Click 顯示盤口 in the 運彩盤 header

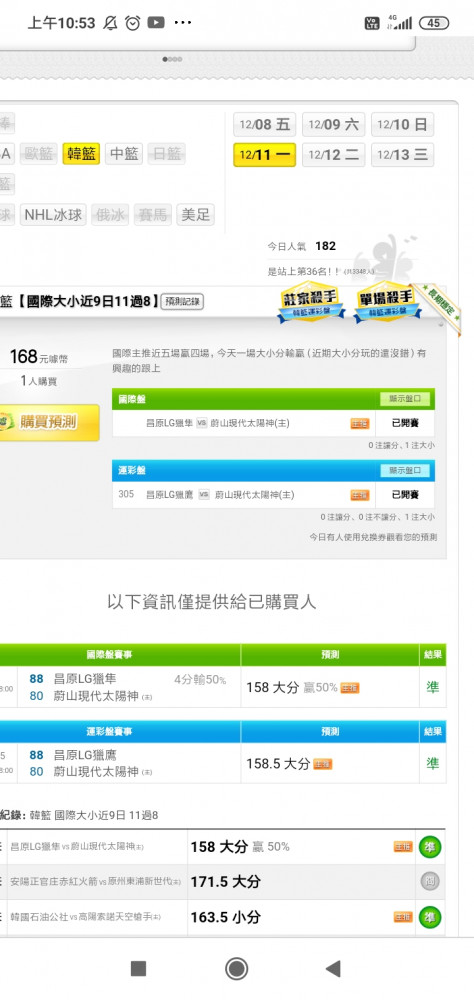click(405, 471)
